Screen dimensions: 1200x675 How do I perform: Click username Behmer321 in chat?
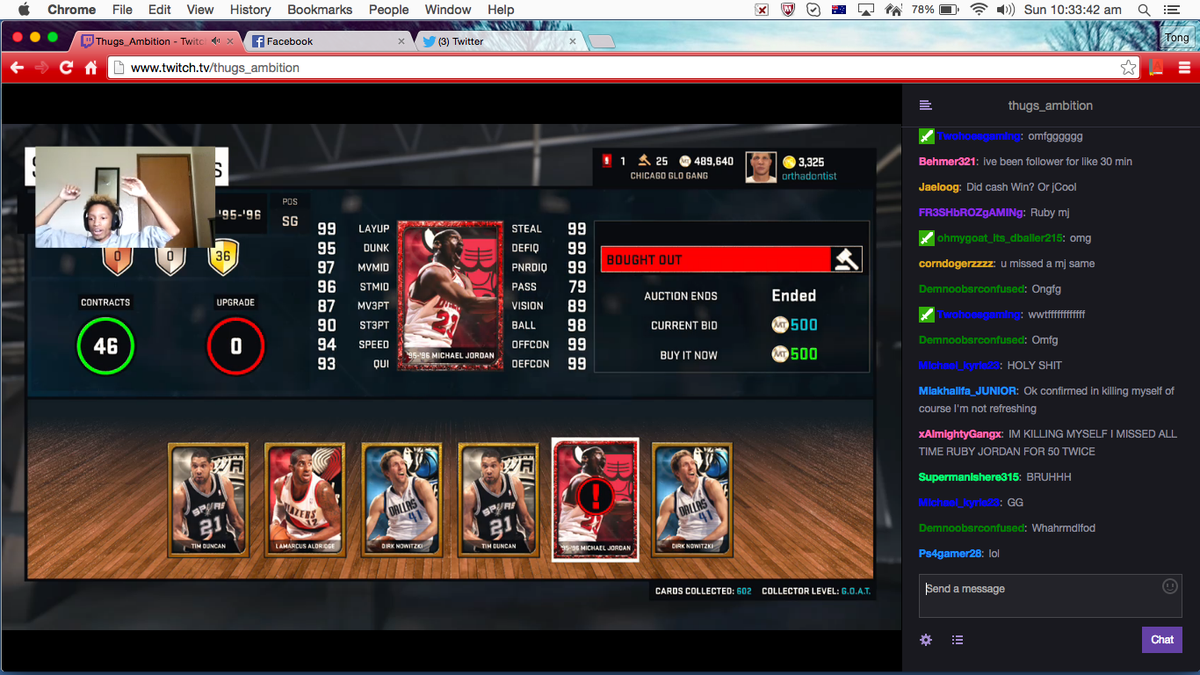point(947,161)
